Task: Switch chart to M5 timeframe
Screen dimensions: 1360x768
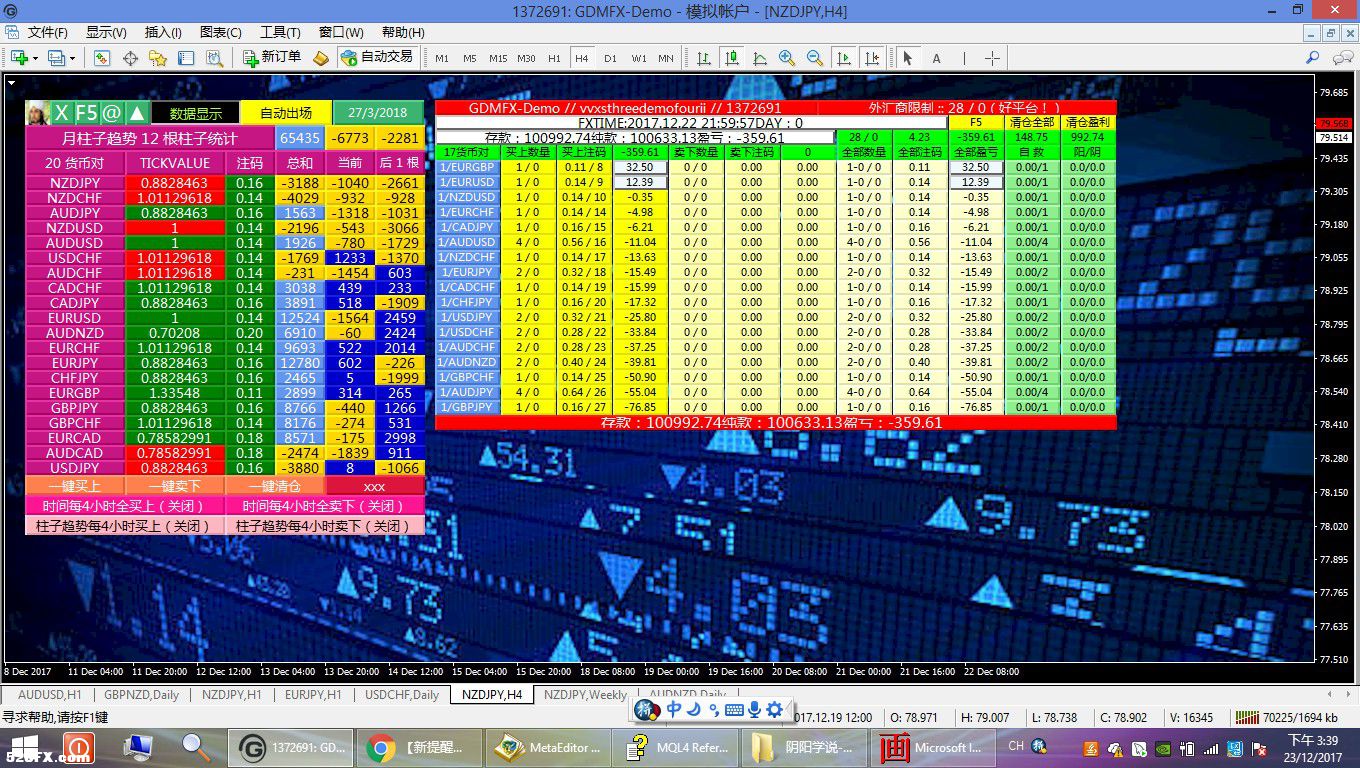Action: point(470,58)
